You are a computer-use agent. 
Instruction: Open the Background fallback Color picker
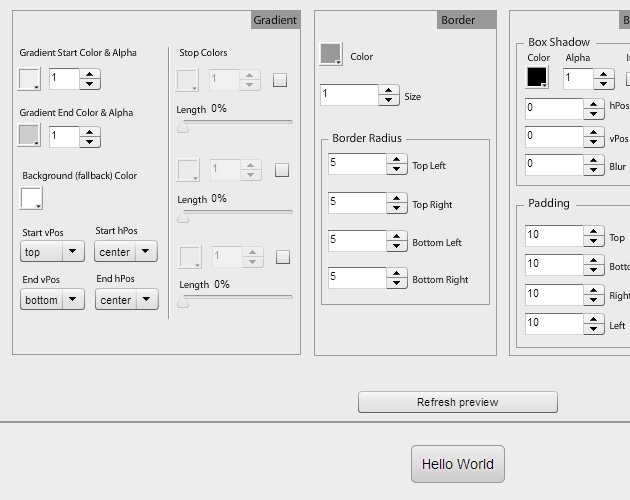click(x=31, y=198)
